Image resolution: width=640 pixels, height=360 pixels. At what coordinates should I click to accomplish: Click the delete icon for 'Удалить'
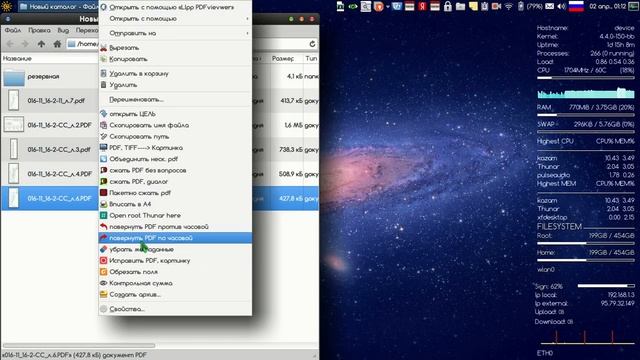click(x=104, y=85)
